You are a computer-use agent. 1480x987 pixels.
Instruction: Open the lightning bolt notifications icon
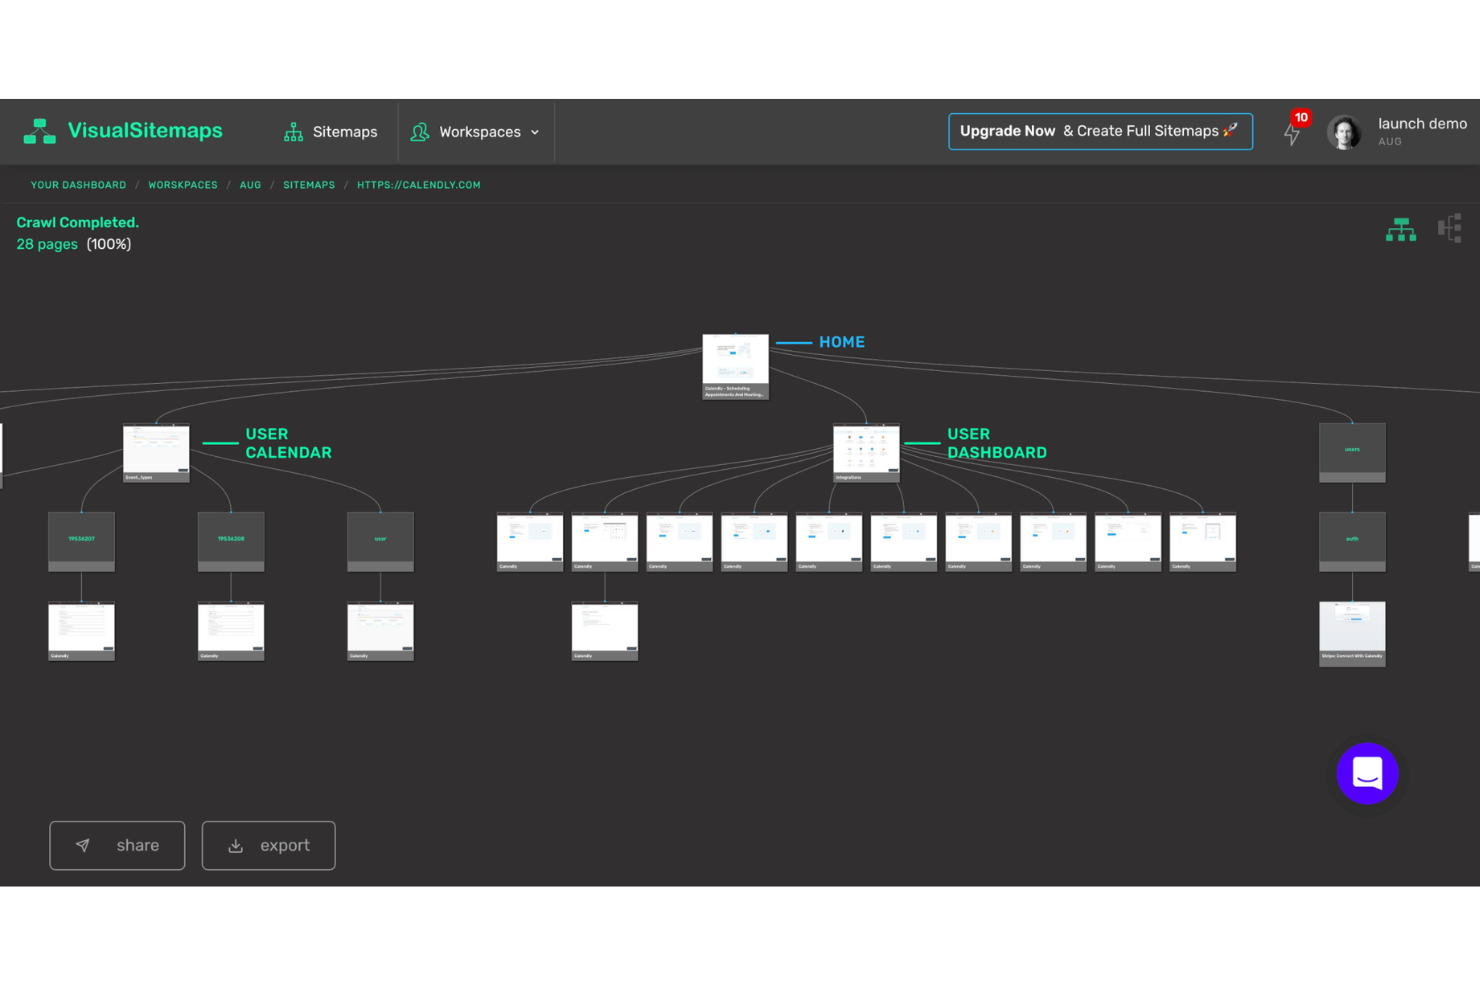pos(1293,132)
